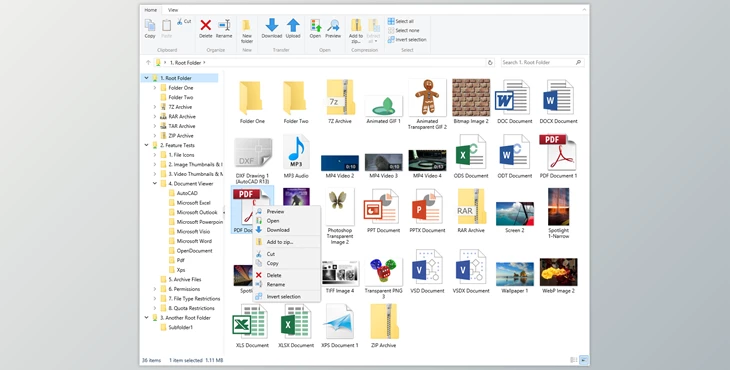Expand Folder One in the tree
Viewport: 730px width, 370px height.
click(155, 88)
